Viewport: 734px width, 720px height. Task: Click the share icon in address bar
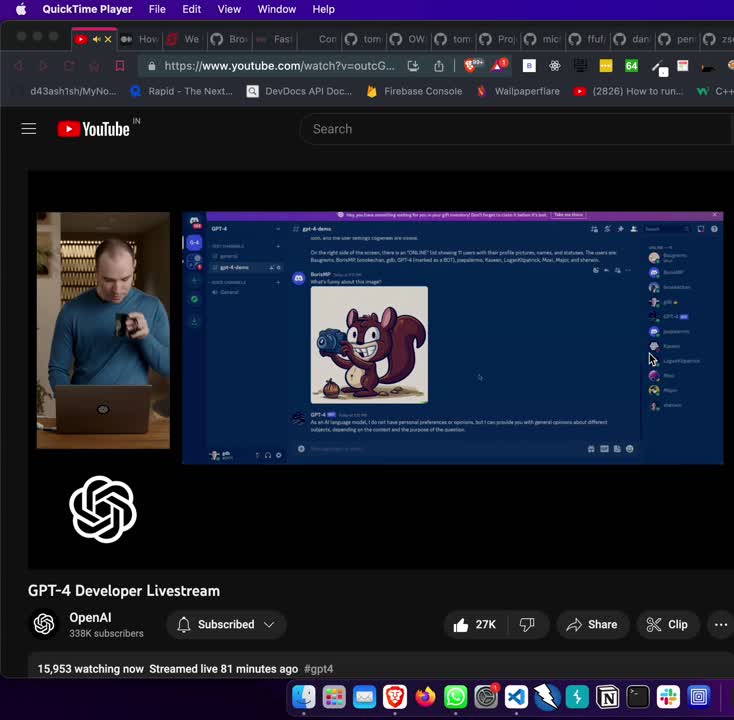[x=439, y=66]
